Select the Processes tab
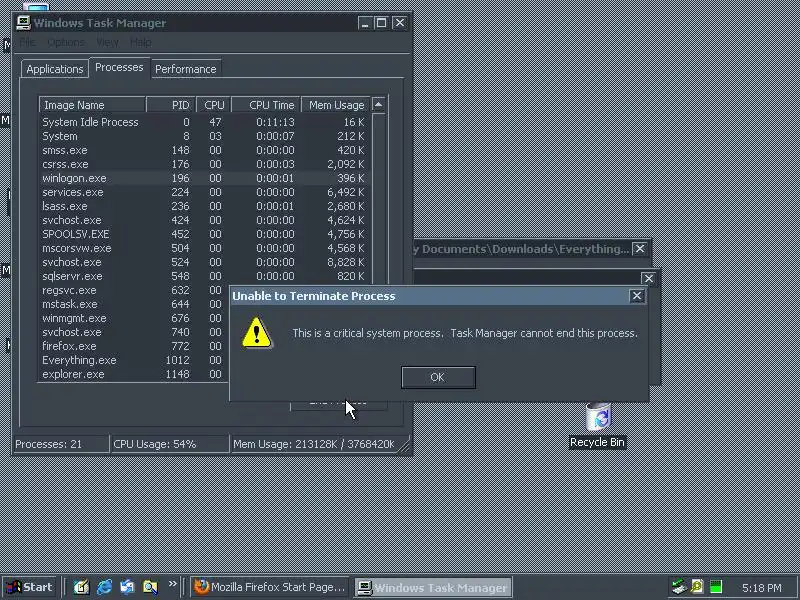This screenshot has height=600, width=800. [x=119, y=67]
